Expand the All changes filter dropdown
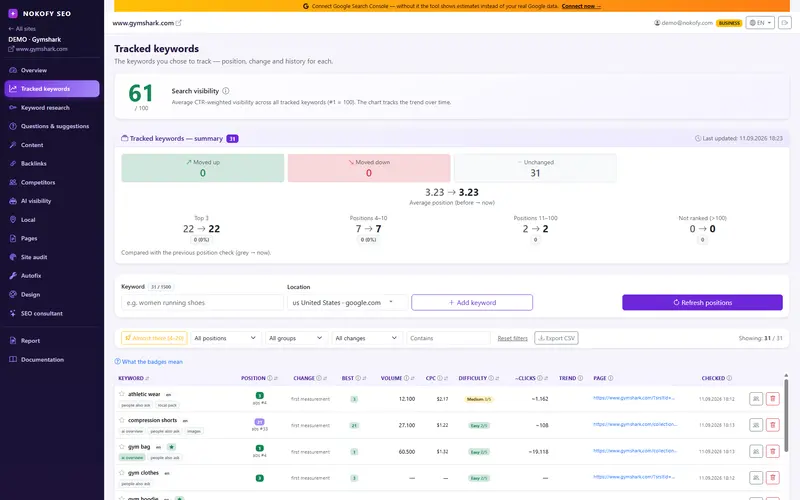The height and width of the screenshot is (500, 800). [x=366, y=338]
